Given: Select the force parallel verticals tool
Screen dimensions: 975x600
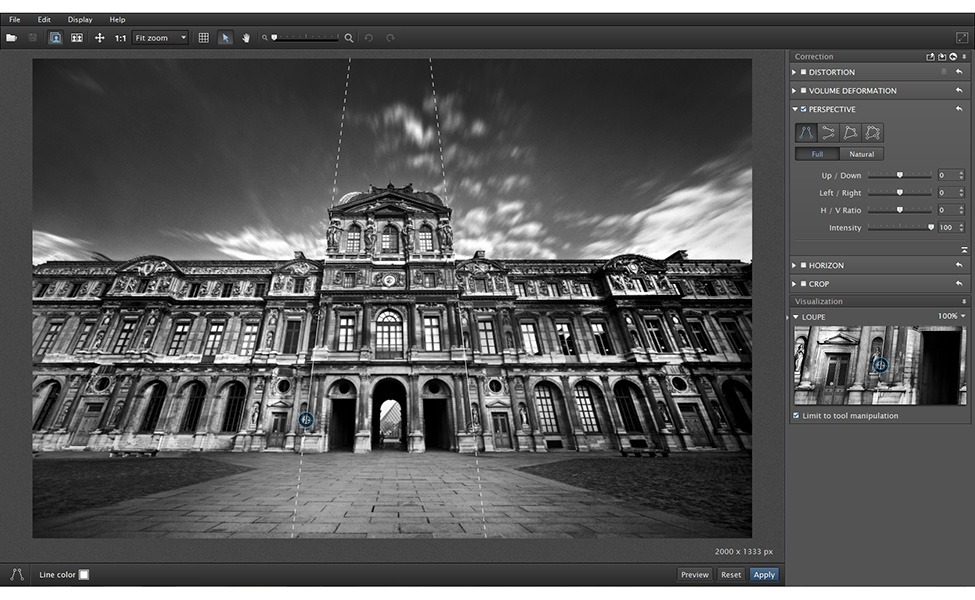Looking at the screenshot, I should 806,133.
